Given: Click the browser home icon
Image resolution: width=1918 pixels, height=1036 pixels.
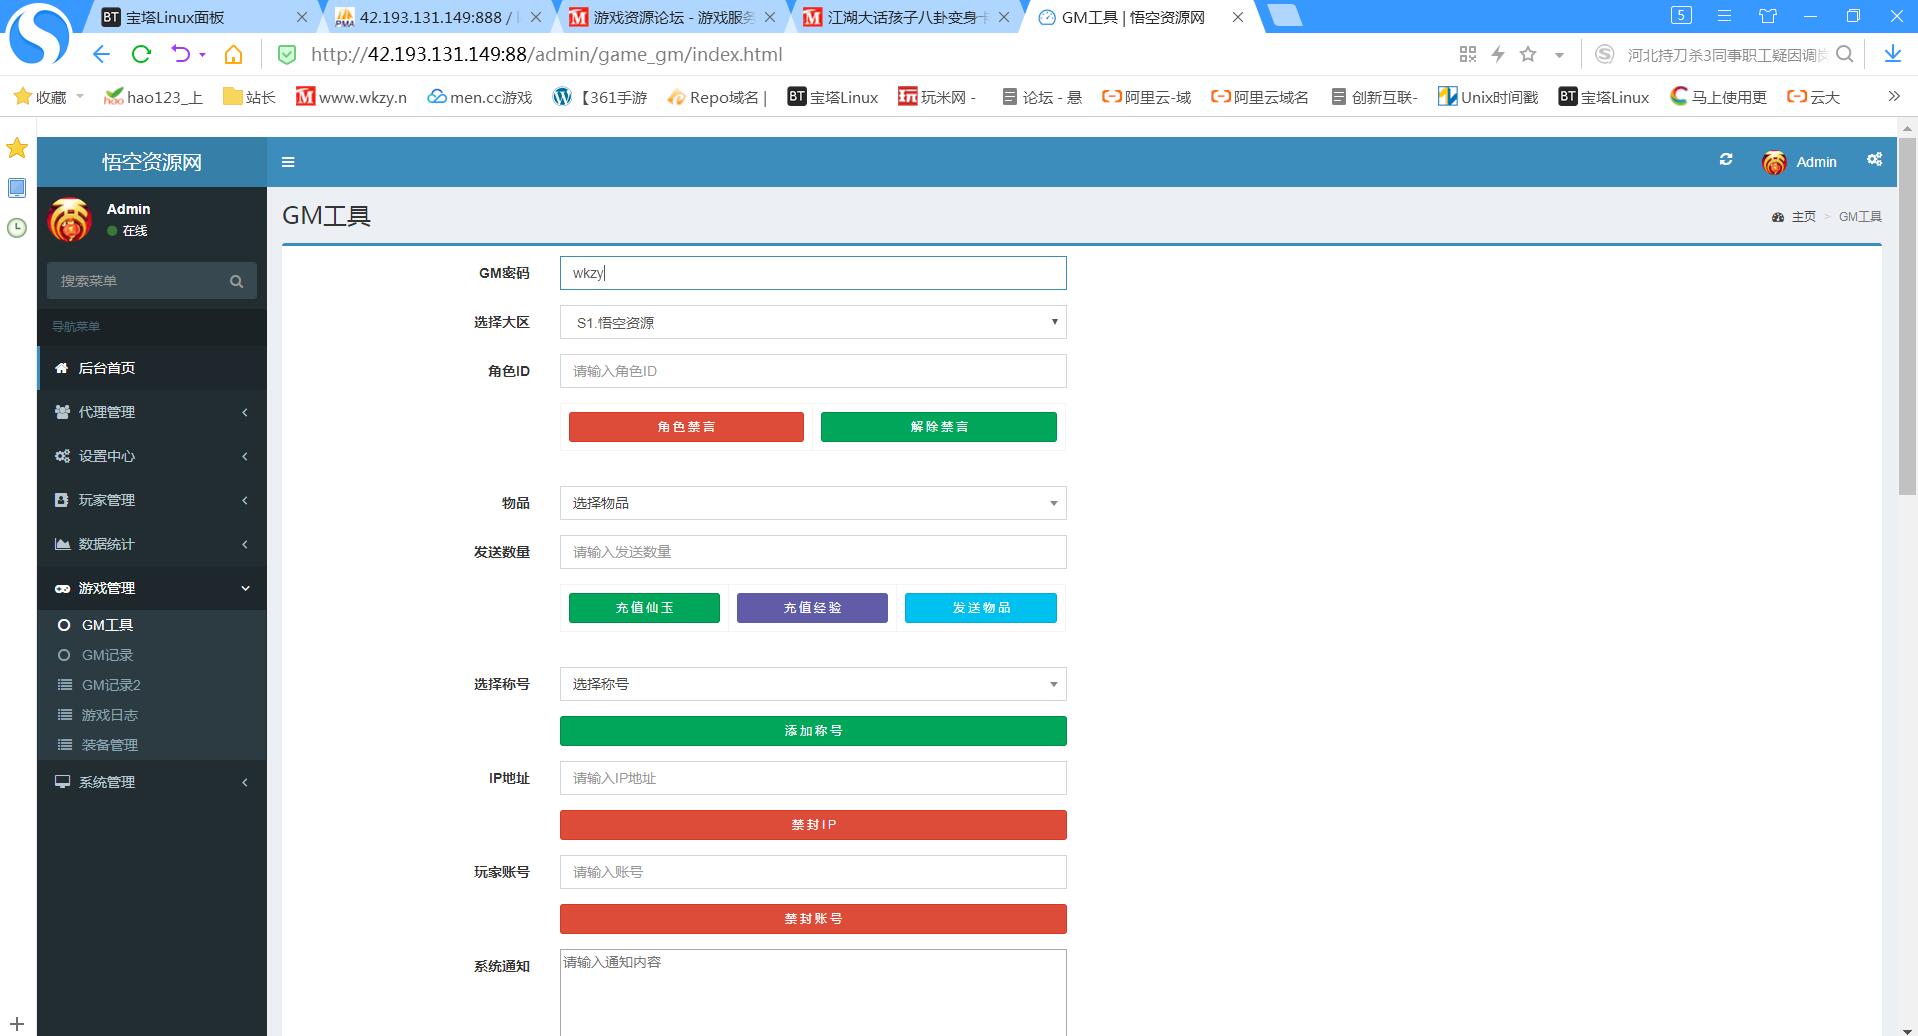Looking at the screenshot, I should point(233,54).
